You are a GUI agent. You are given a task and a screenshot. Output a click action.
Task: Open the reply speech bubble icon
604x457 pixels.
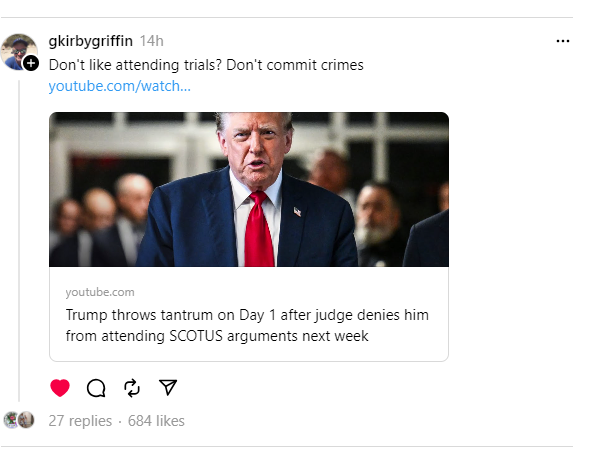pos(96,388)
